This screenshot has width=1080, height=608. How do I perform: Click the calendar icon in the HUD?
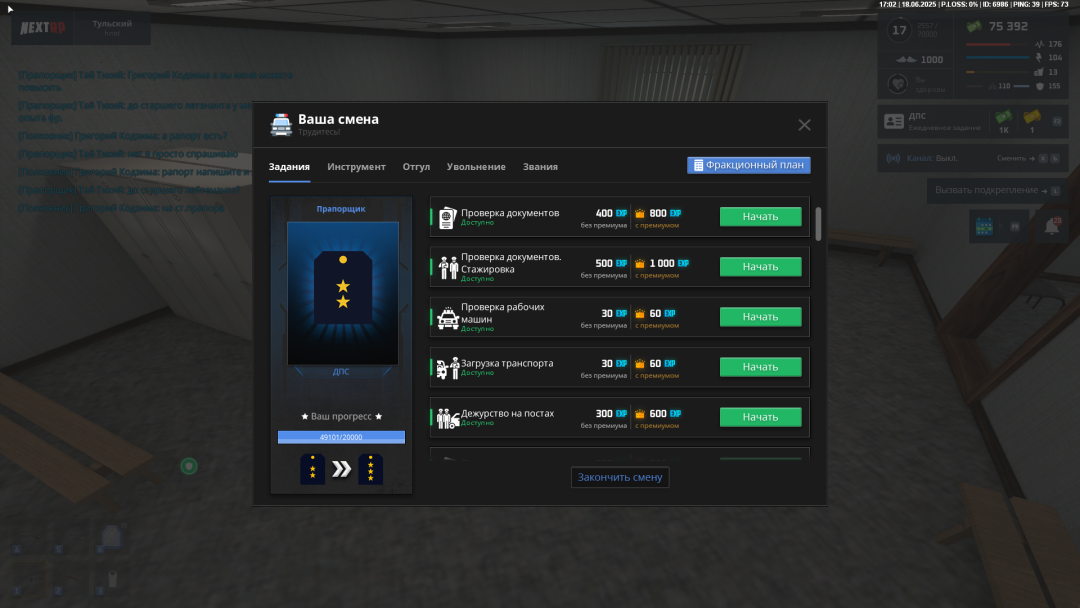983,227
